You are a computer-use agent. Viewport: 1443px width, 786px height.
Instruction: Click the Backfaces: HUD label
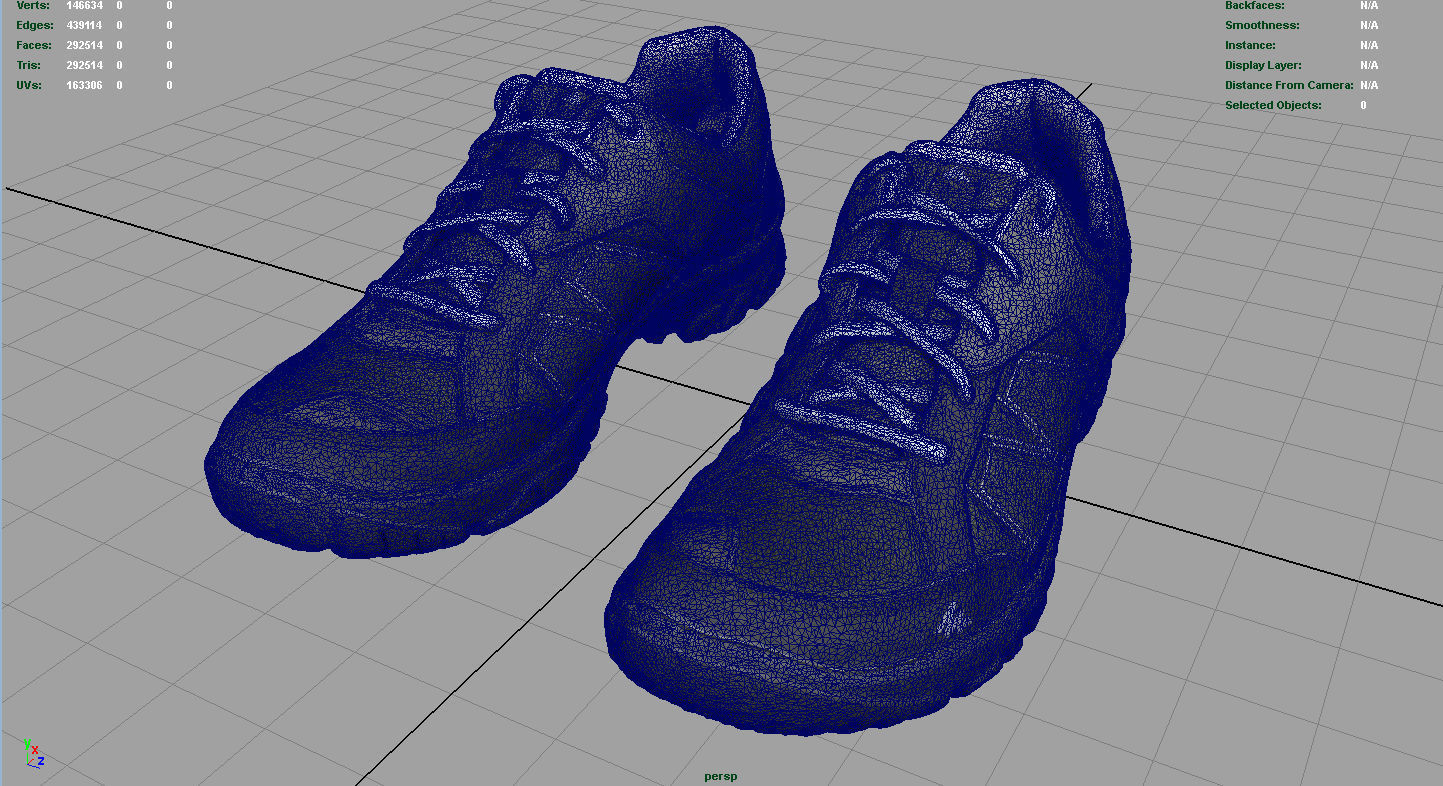pos(1254,5)
